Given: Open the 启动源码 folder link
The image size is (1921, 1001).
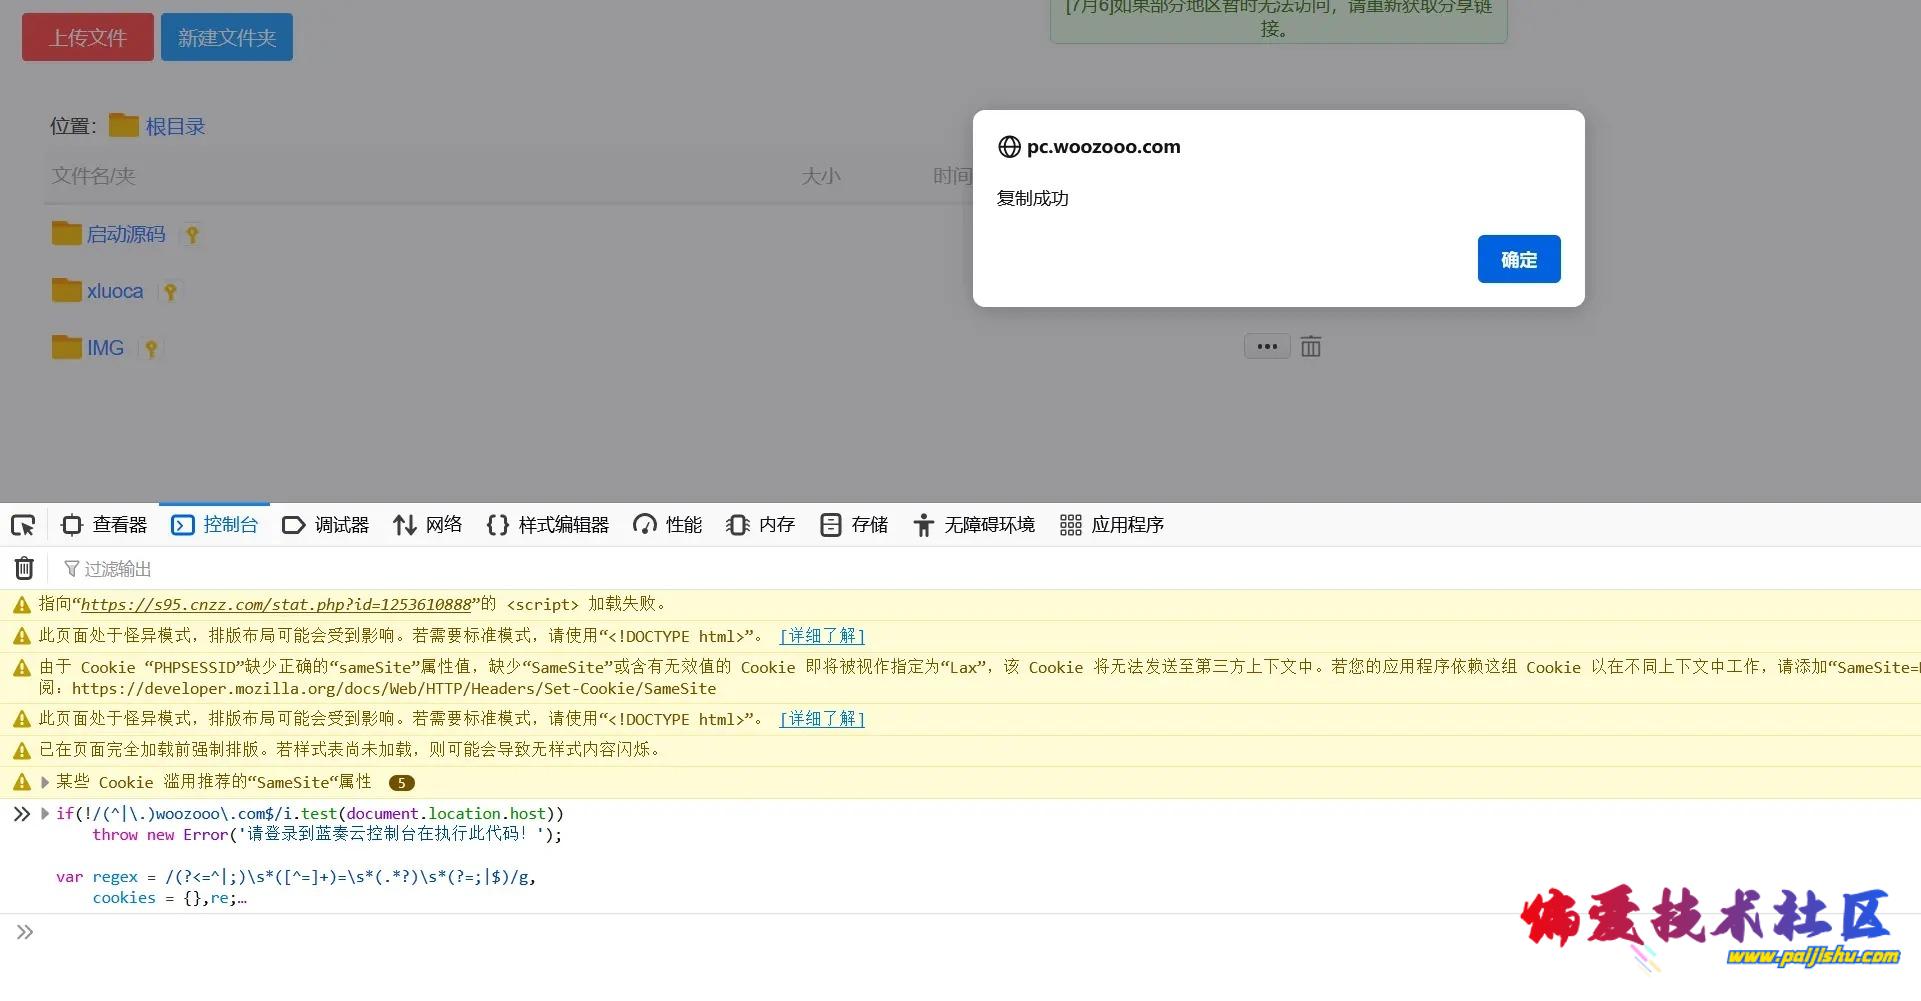Looking at the screenshot, I should [x=126, y=234].
